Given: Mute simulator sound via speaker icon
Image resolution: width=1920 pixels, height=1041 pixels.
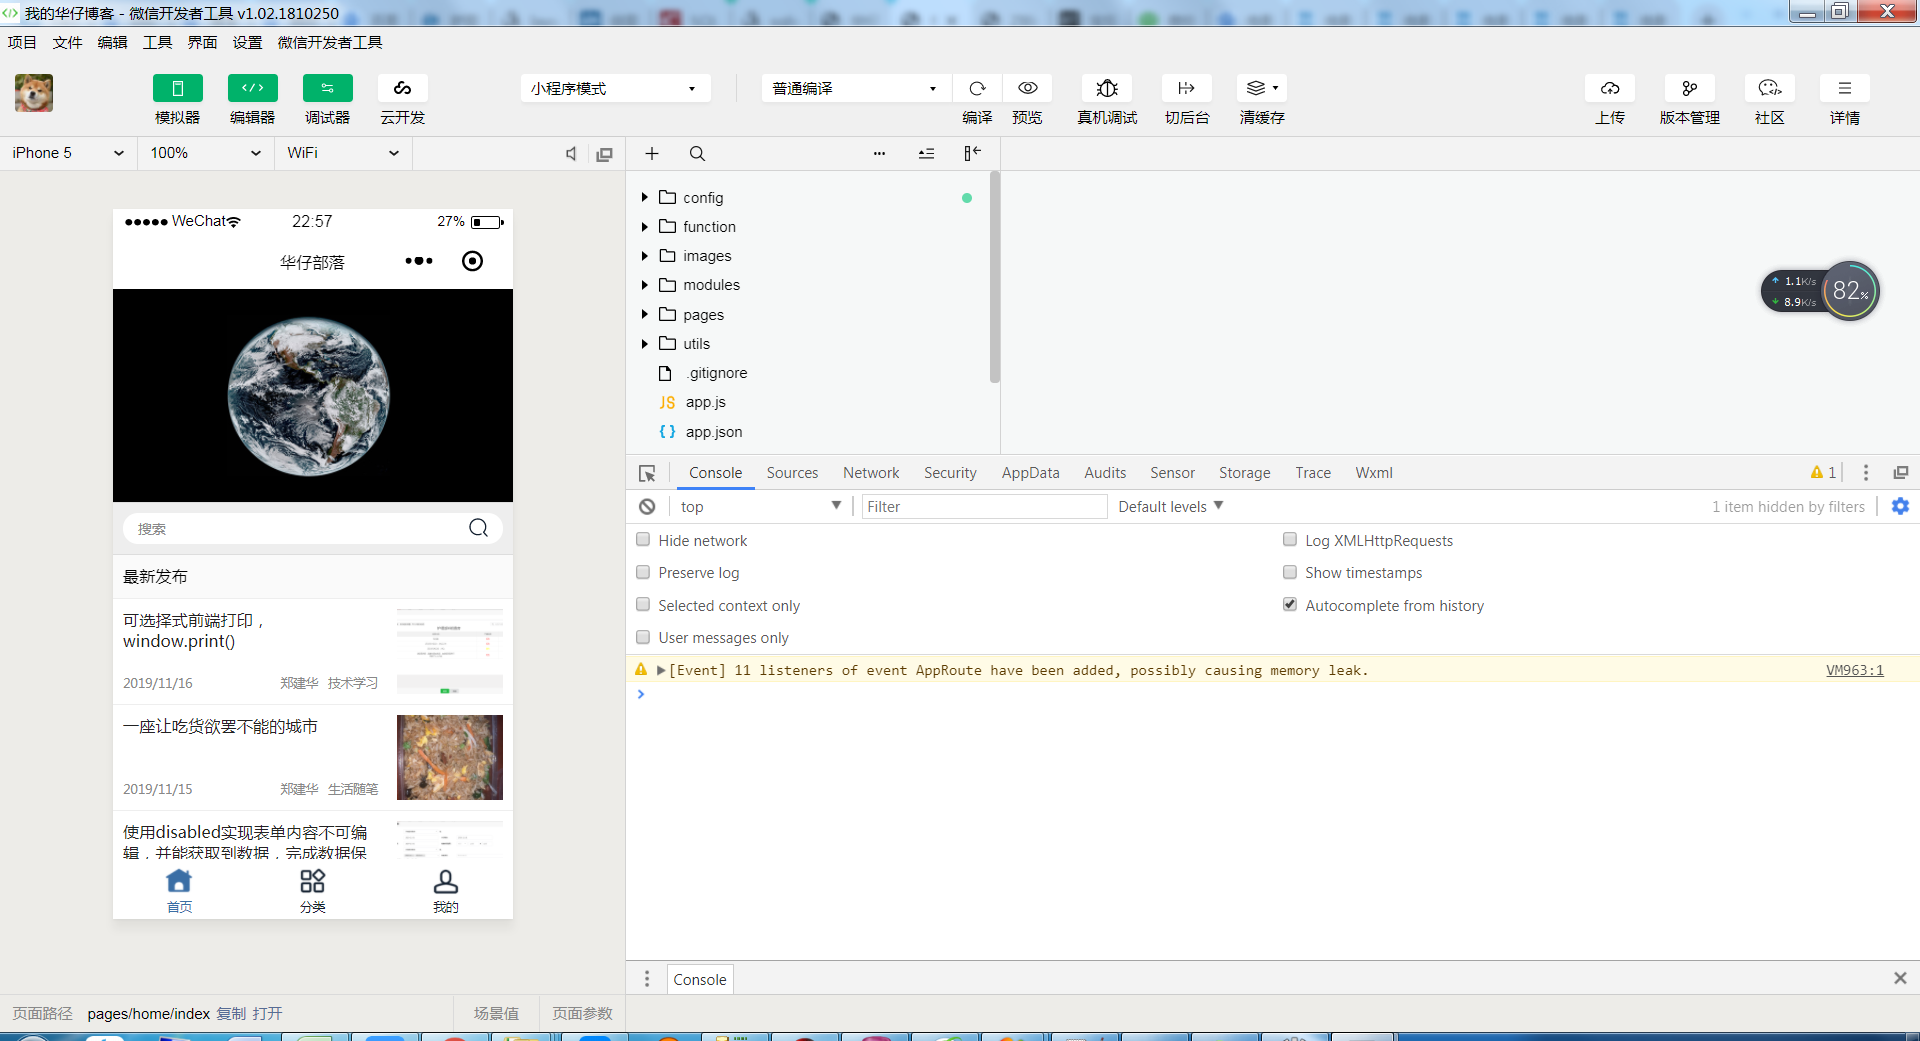Looking at the screenshot, I should [x=571, y=154].
